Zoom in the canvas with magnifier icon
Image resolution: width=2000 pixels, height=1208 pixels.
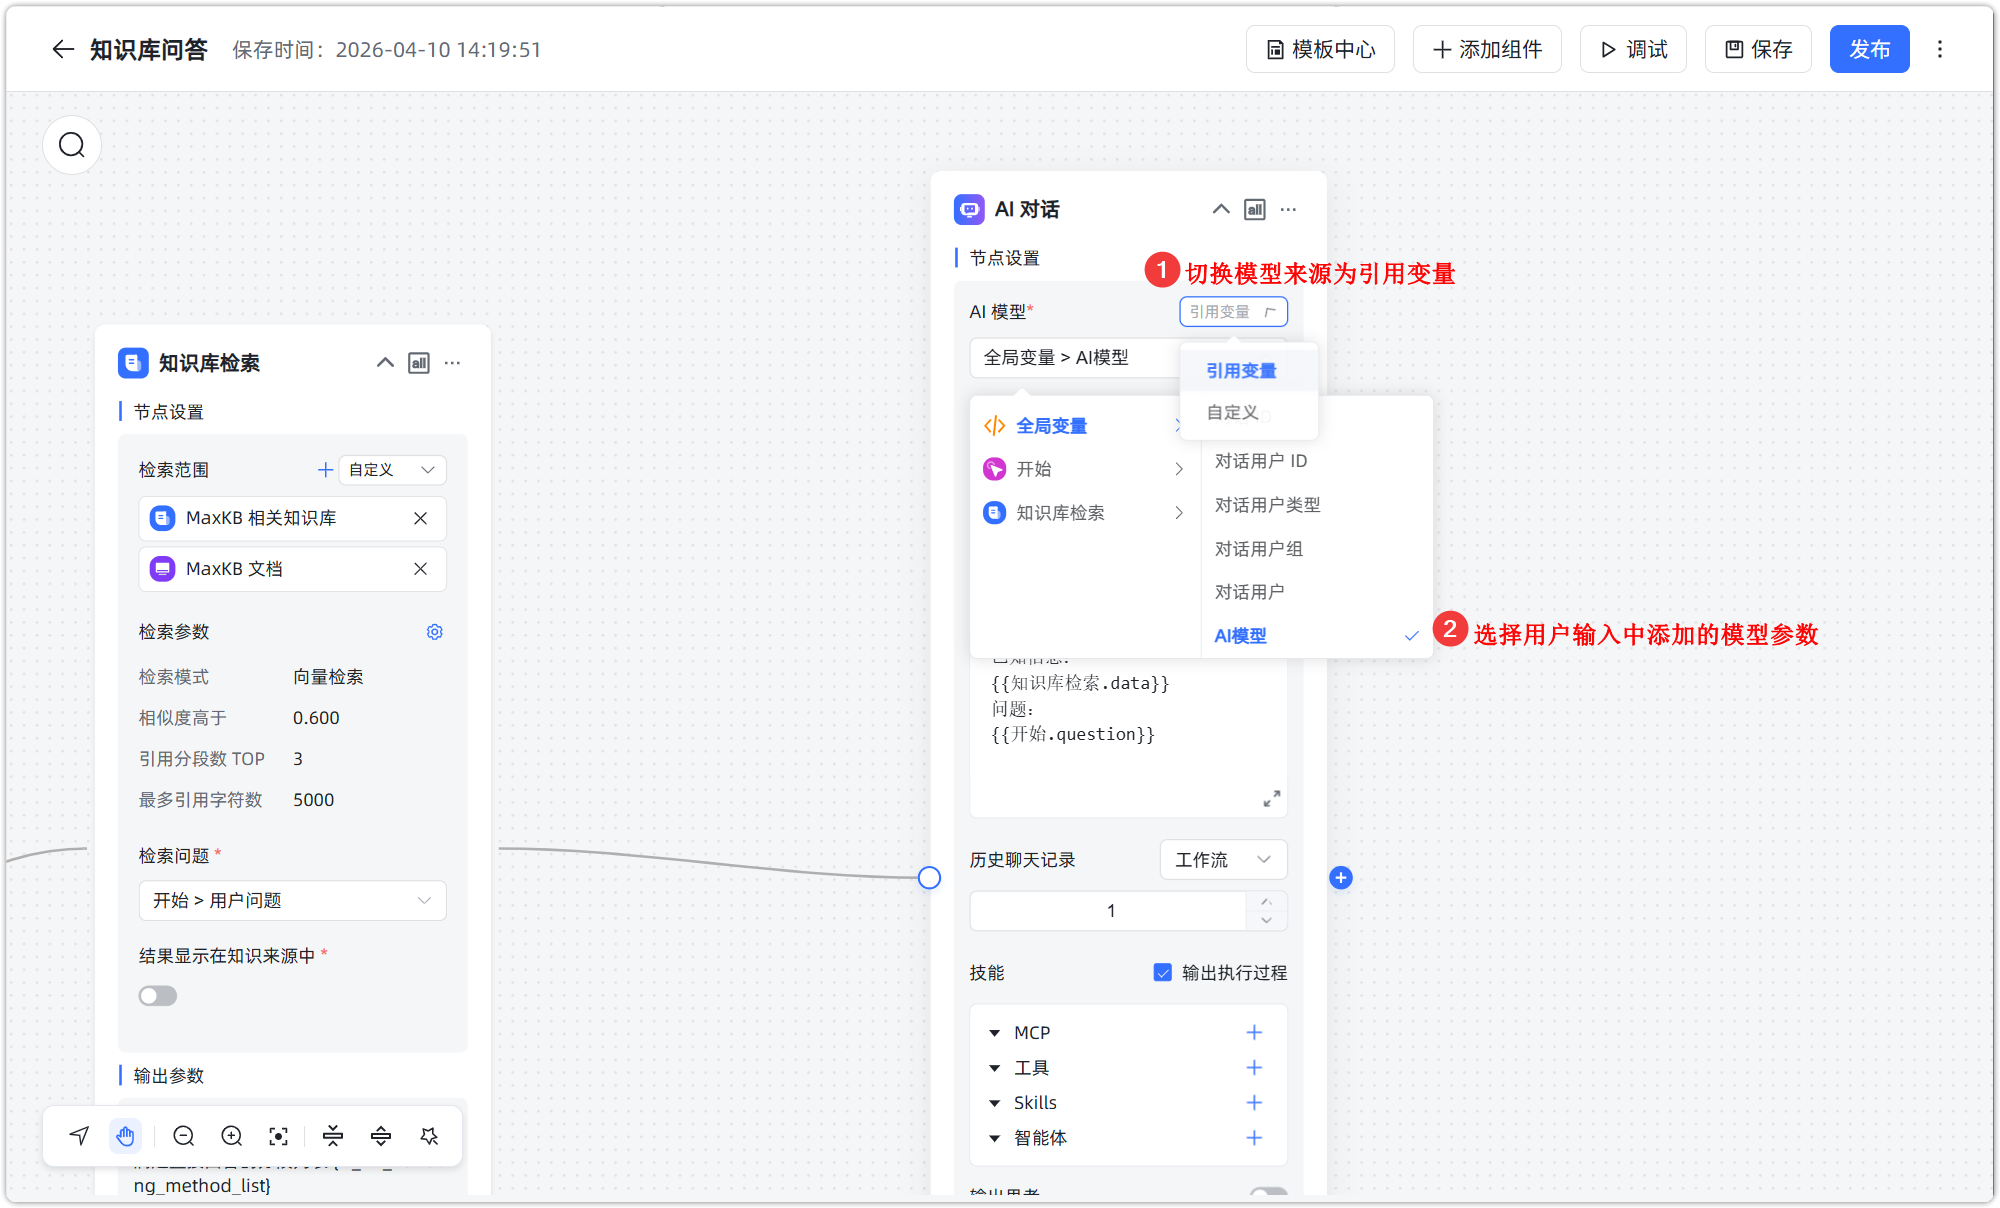coord(231,1135)
